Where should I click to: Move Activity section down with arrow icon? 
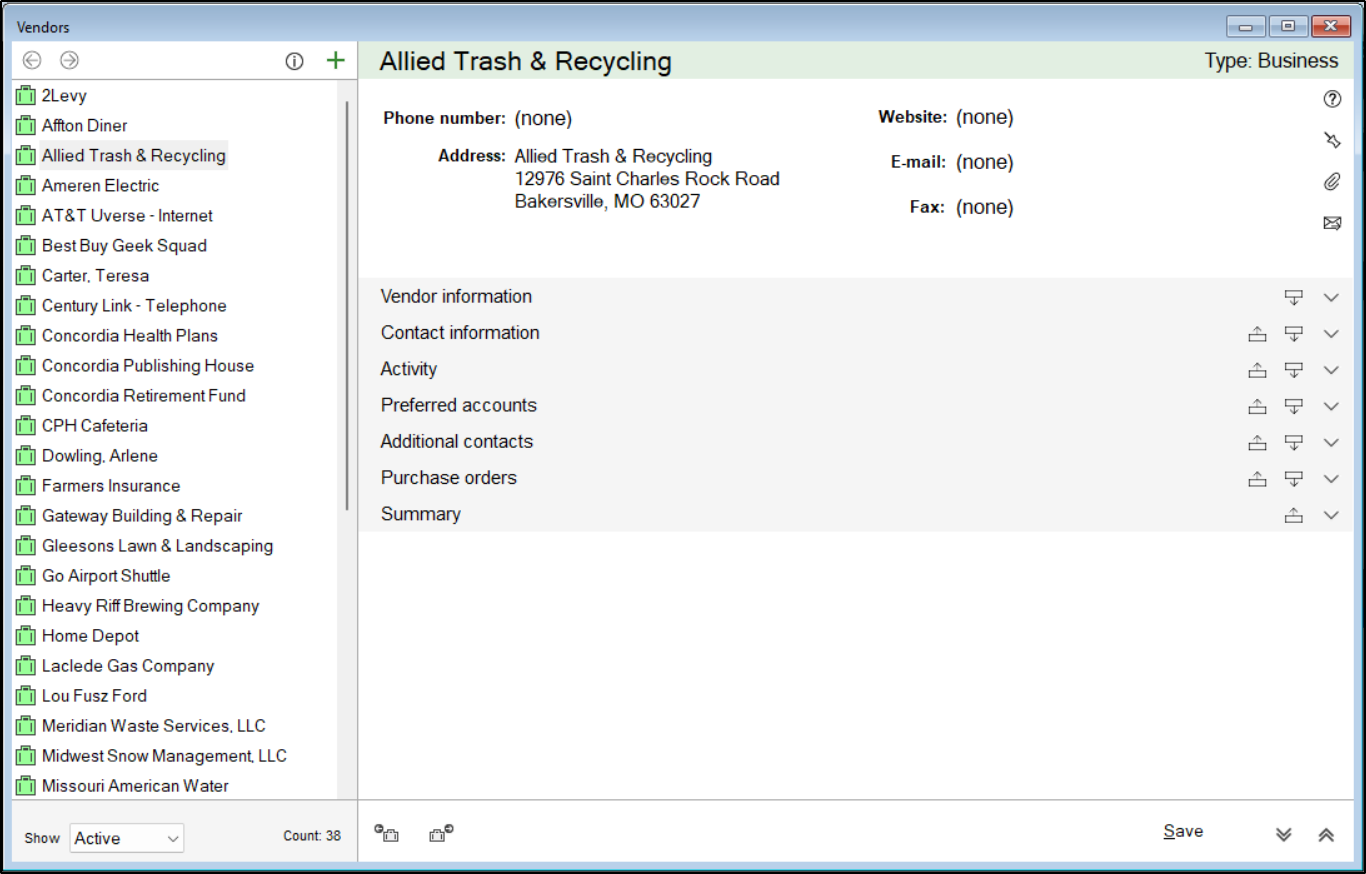(1293, 370)
